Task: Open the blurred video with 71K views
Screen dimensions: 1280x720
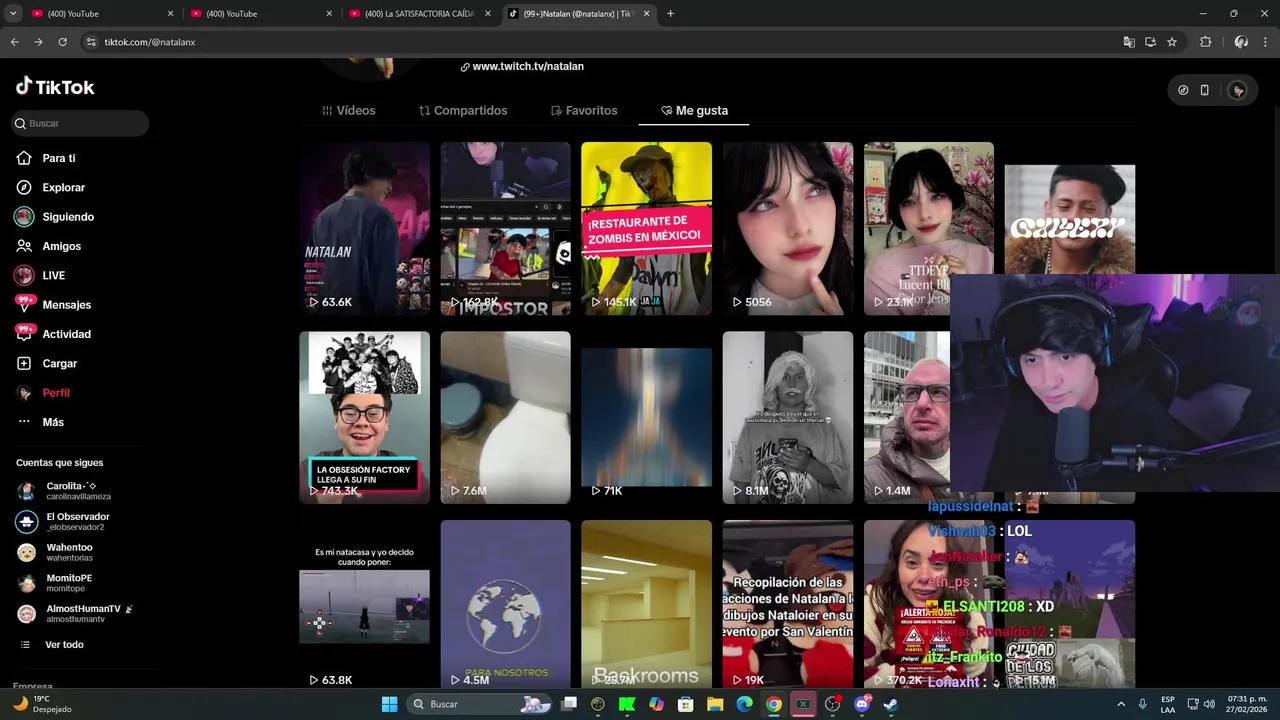Action: click(x=646, y=417)
